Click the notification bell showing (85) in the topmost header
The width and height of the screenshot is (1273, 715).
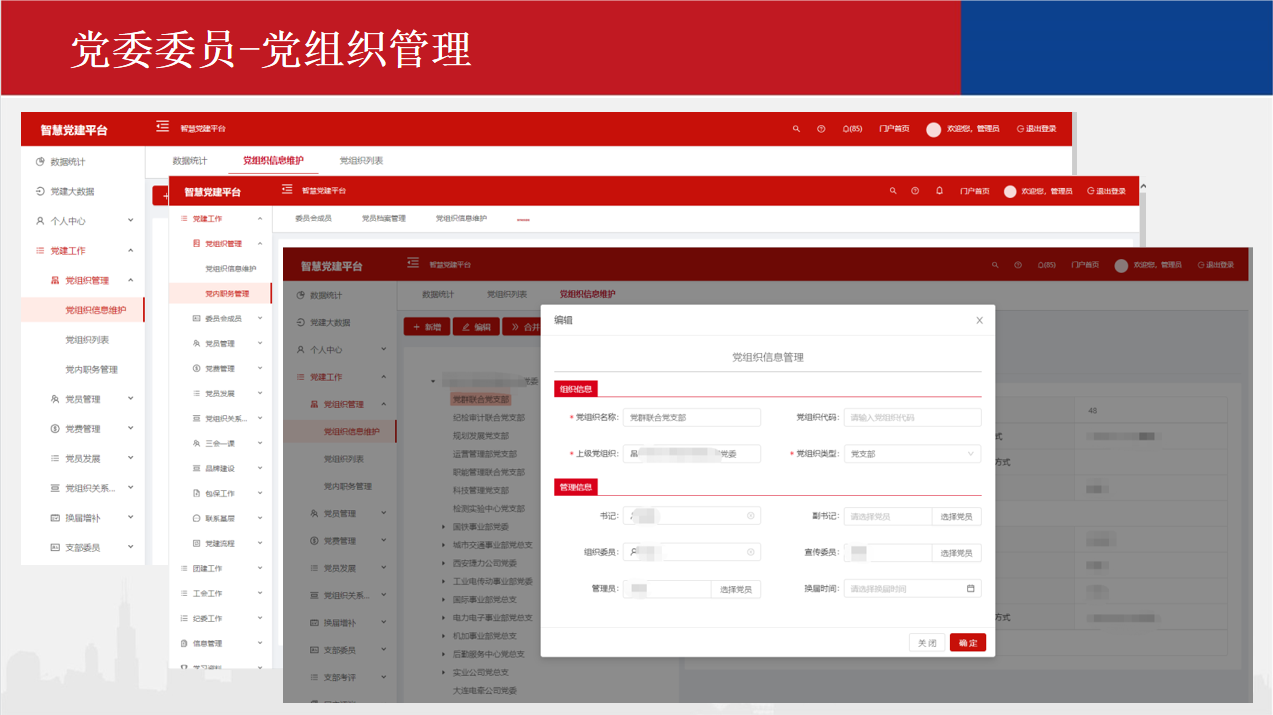[x=851, y=129]
